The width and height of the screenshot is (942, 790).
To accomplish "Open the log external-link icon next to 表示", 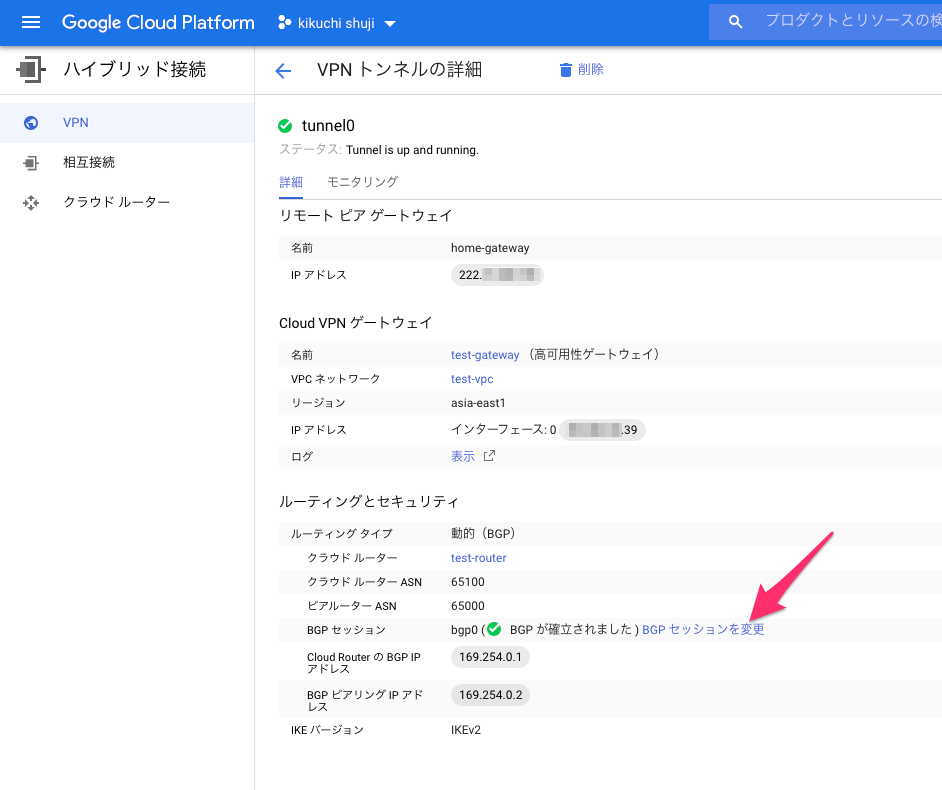I will click(490, 455).
